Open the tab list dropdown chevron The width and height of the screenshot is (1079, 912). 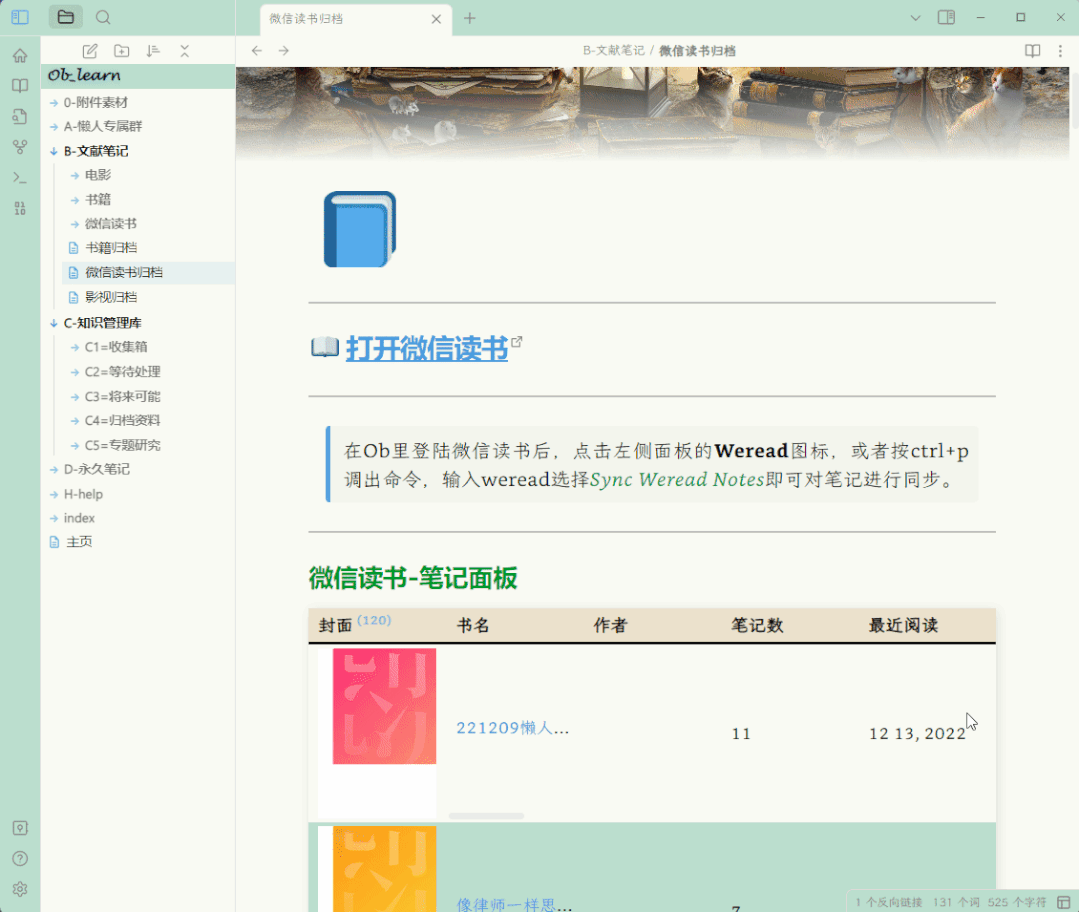915,18
